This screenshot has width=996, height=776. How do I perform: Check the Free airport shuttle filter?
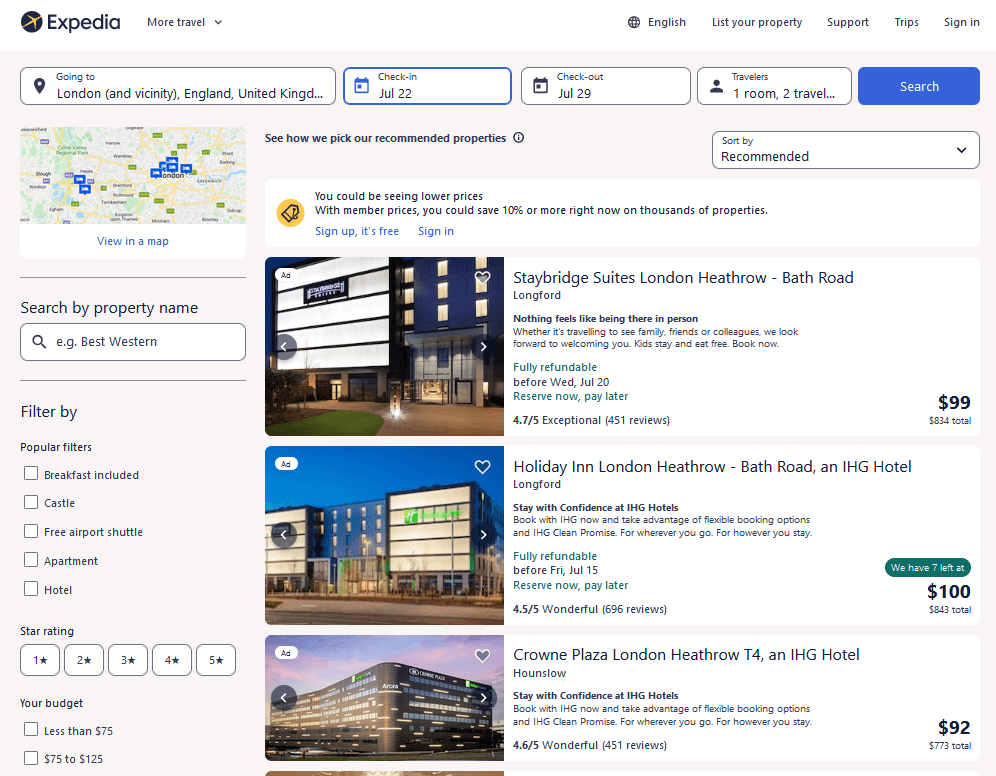30,531
